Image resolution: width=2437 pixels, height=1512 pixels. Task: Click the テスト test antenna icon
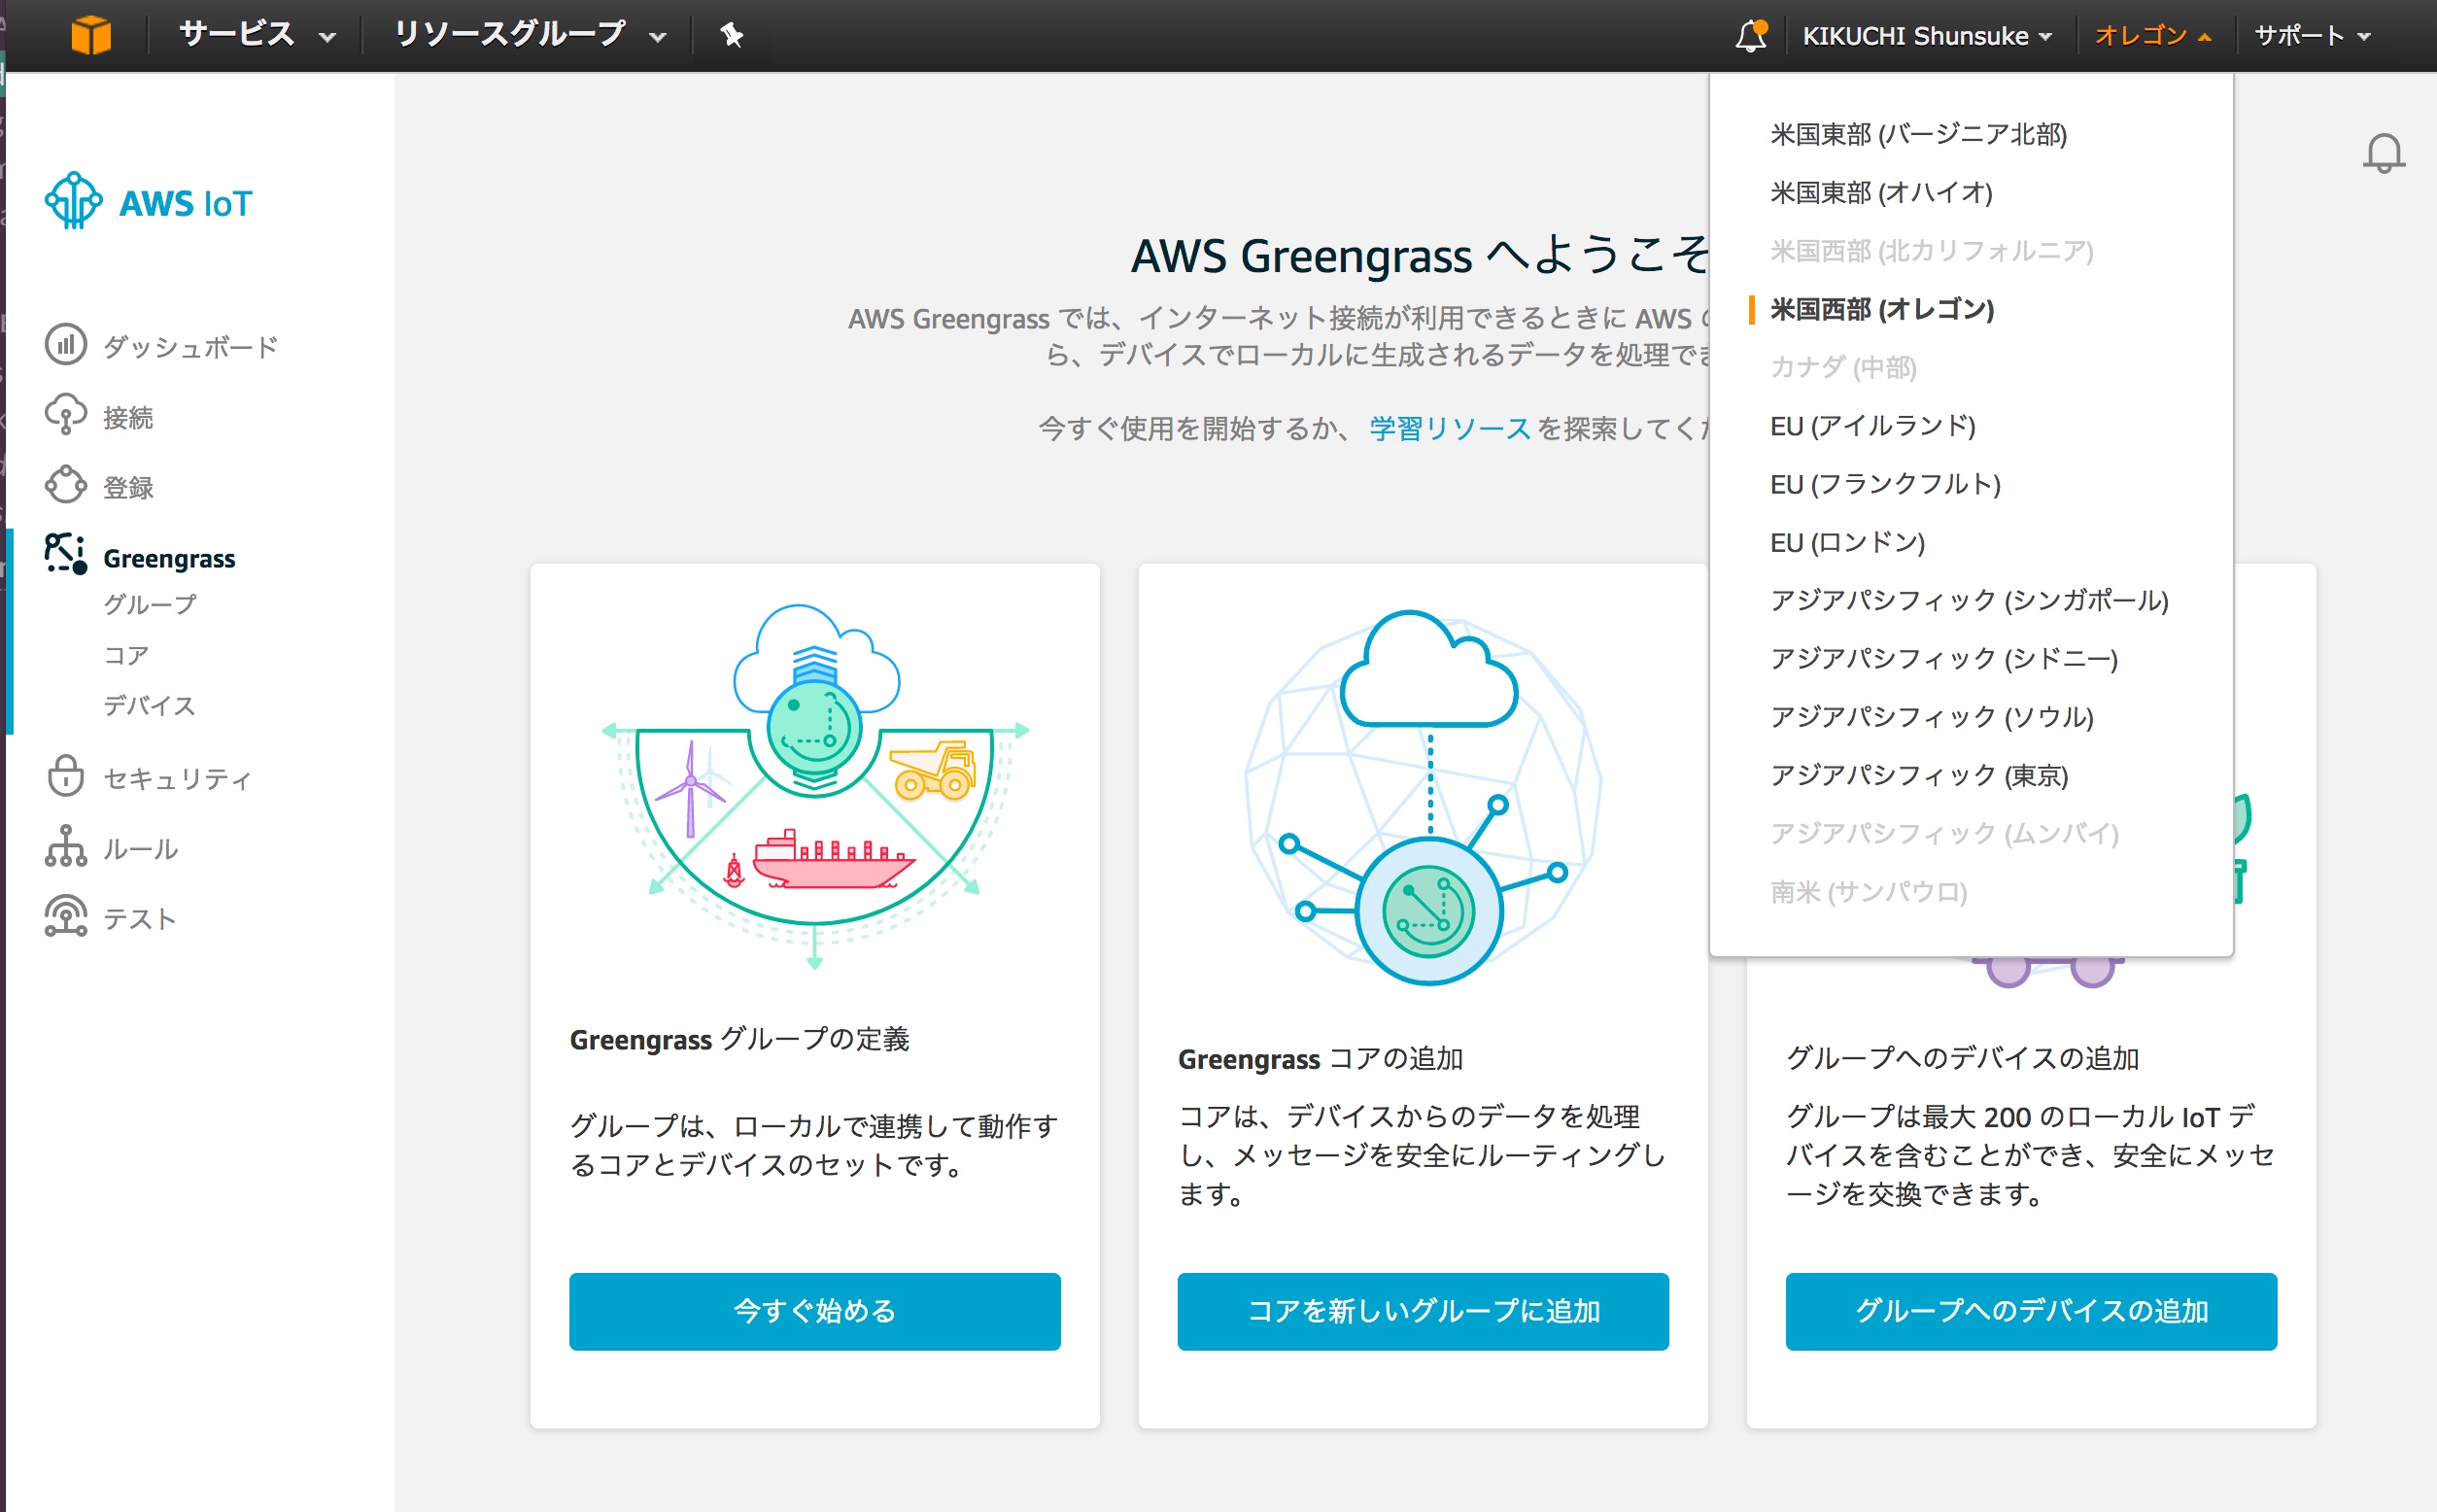click(66, 916)
